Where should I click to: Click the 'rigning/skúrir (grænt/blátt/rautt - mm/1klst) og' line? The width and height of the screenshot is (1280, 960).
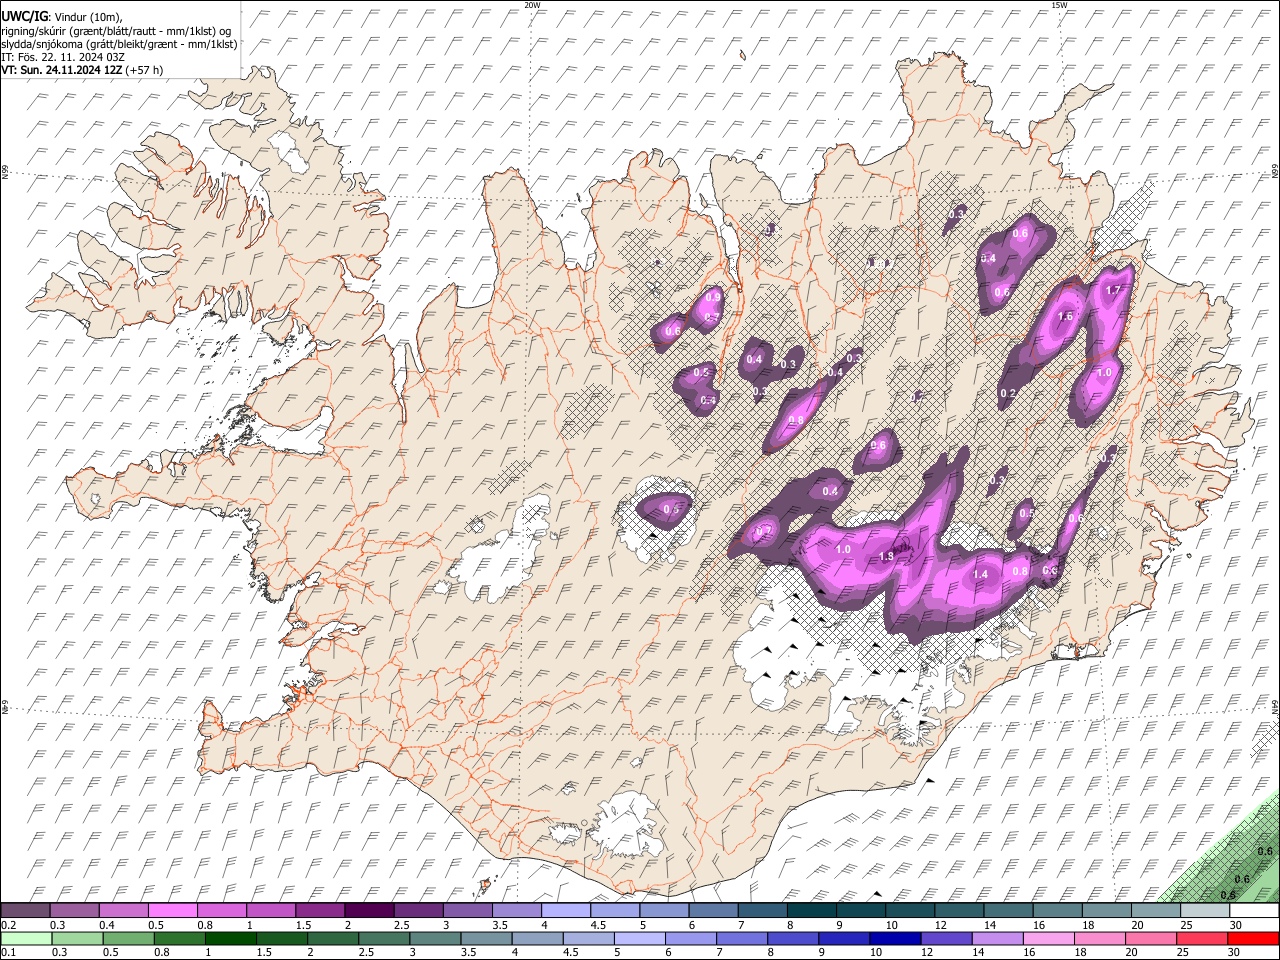115,30
